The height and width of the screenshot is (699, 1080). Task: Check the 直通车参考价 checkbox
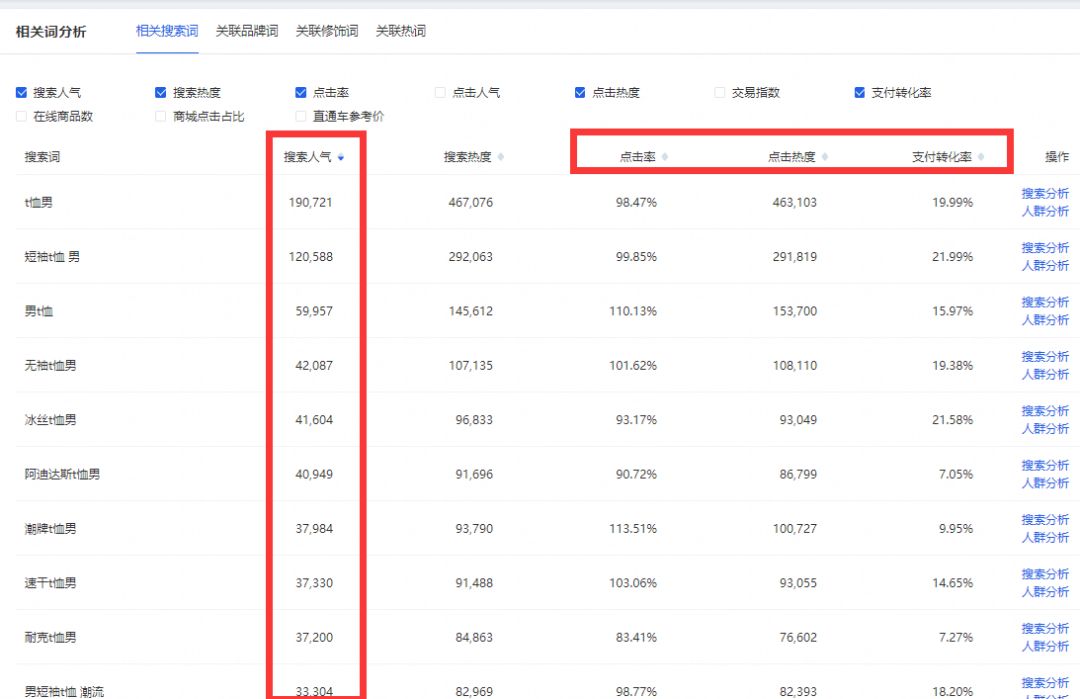[x=300, y=116]
